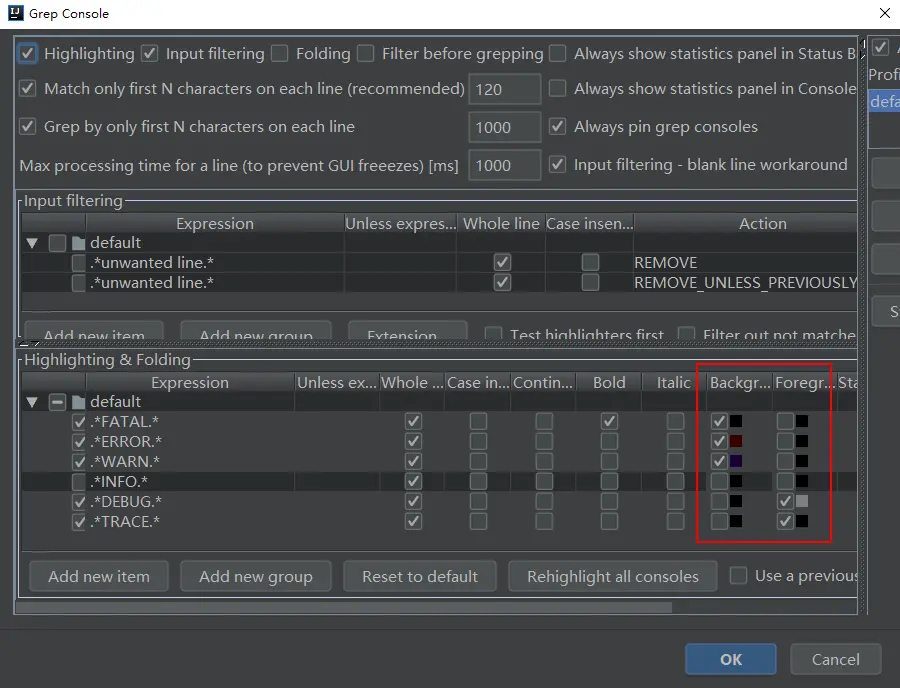Enable the .*INFO.* row checkbox
Viewport: 900px width, 688px height.
point(79,481)
